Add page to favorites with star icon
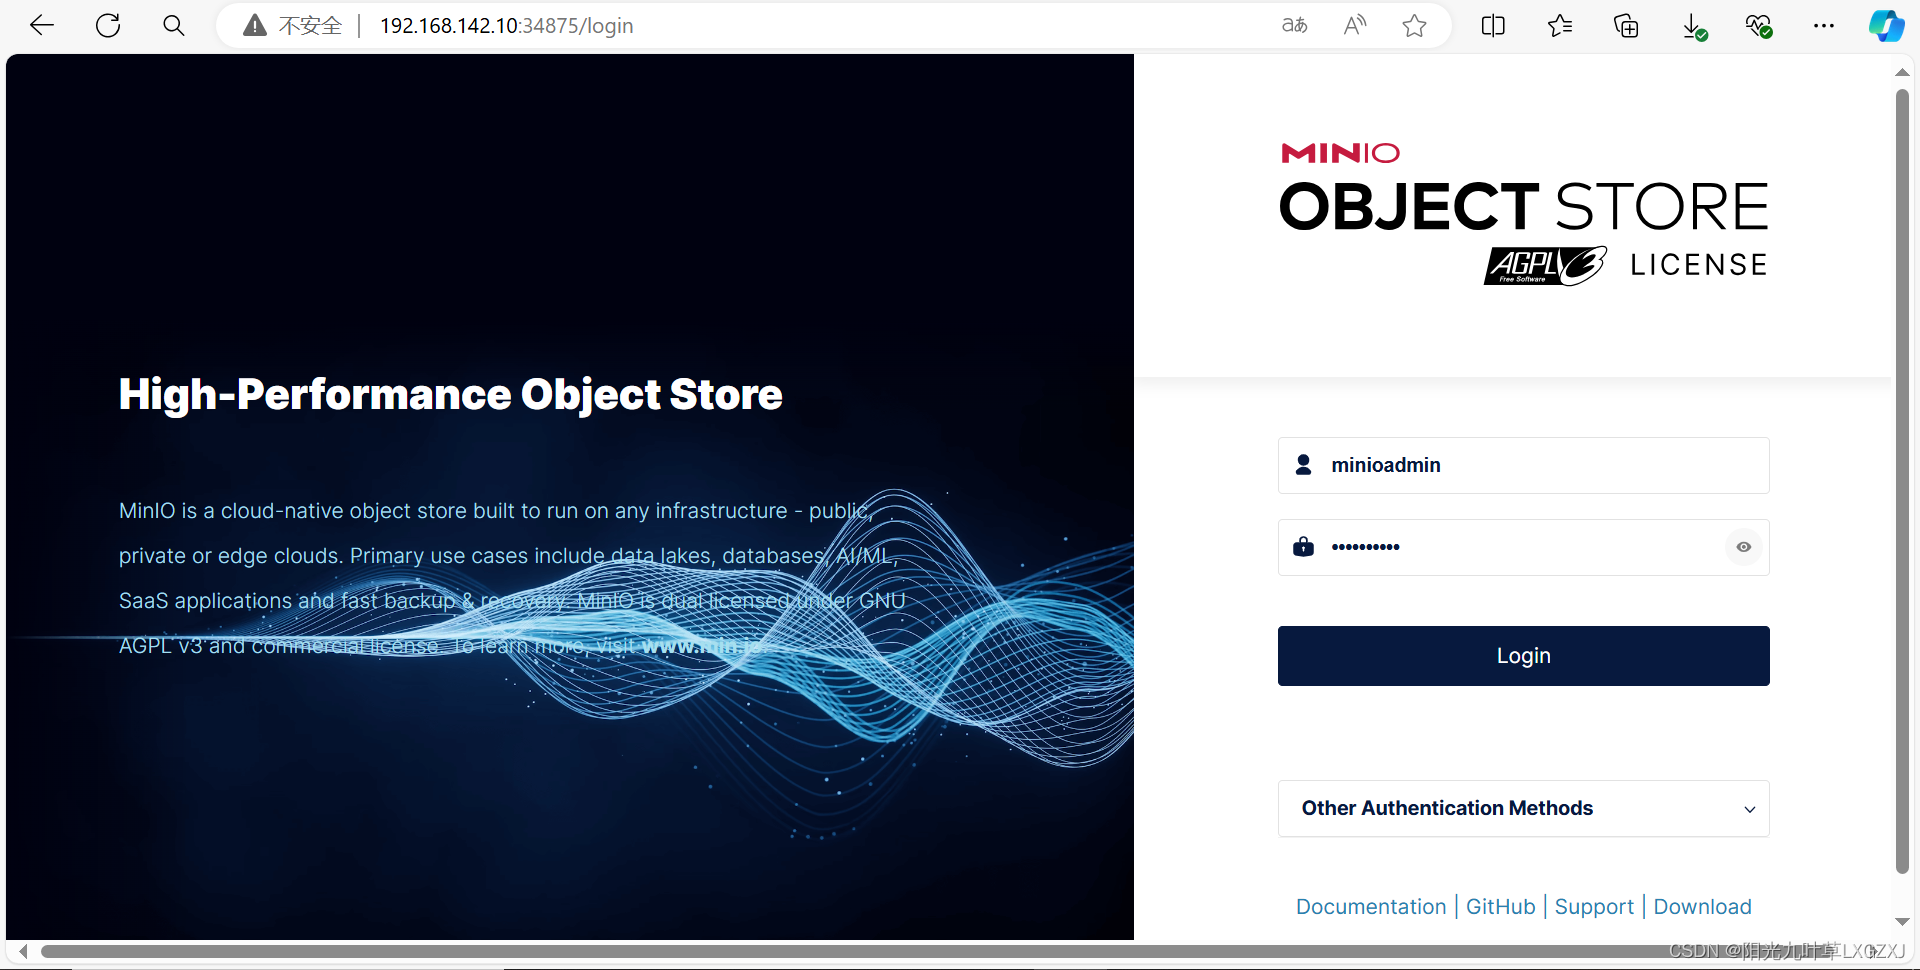 tap(1414, 26)
